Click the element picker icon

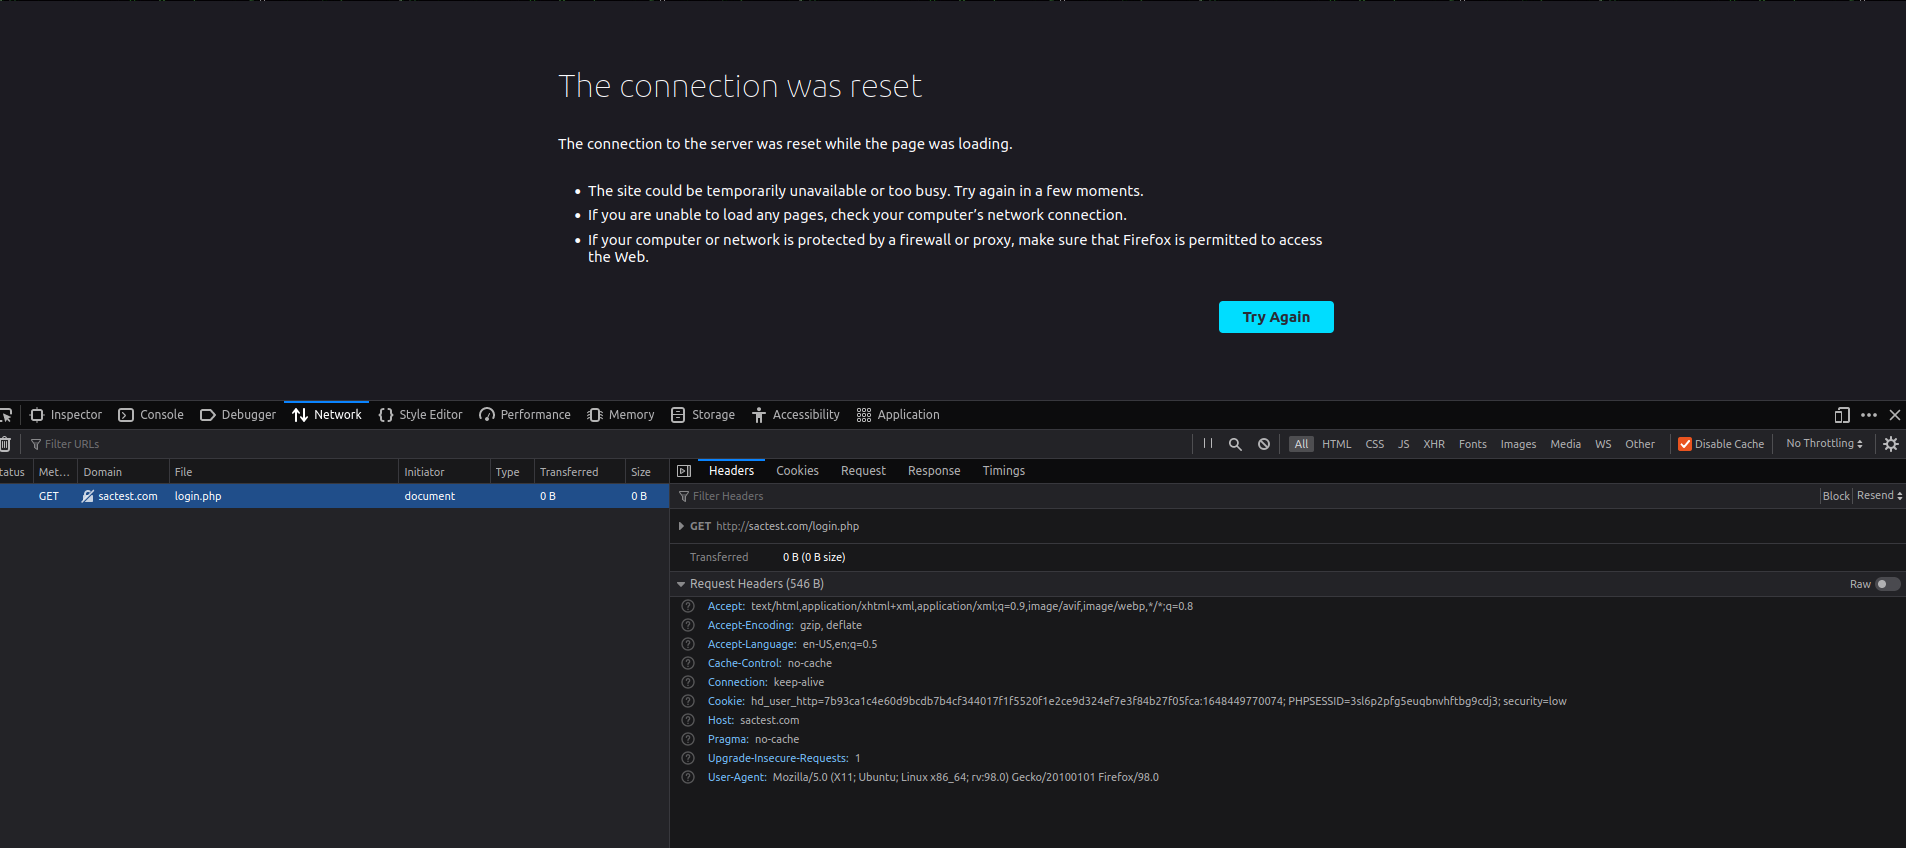point(5,415)
